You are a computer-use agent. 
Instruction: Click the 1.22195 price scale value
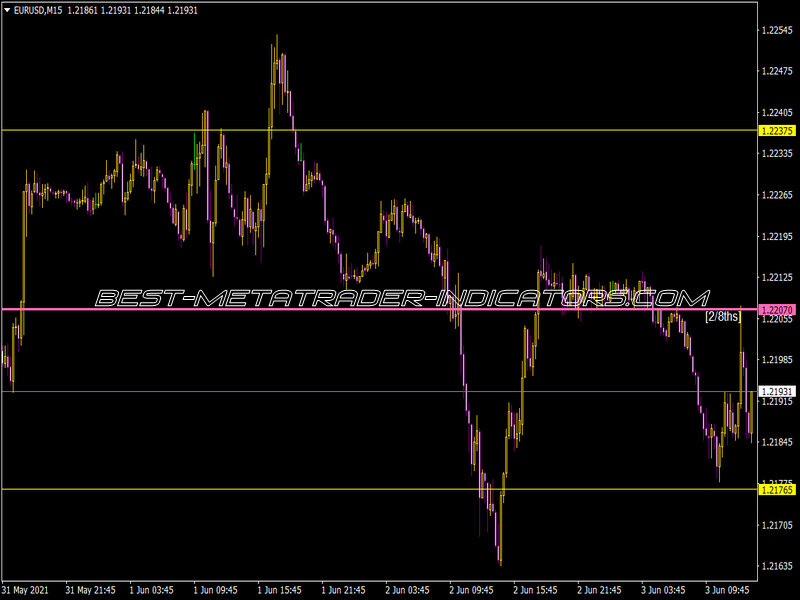pos(777,236)
